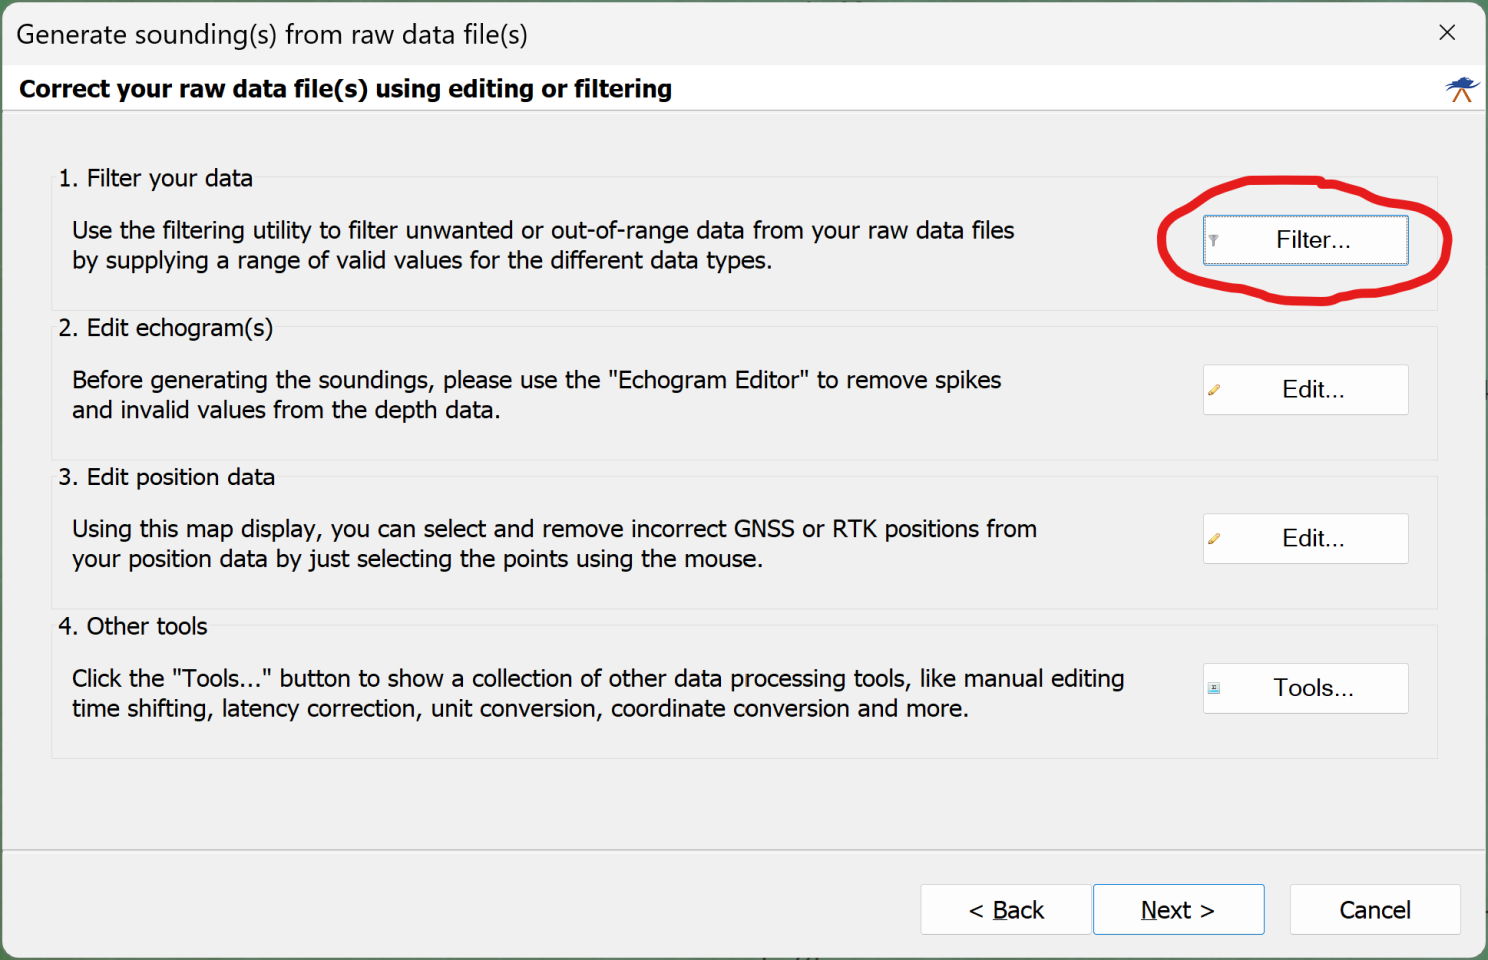
Task: Select the '4. Other tools' heading
Action: [x=133, y=626]
